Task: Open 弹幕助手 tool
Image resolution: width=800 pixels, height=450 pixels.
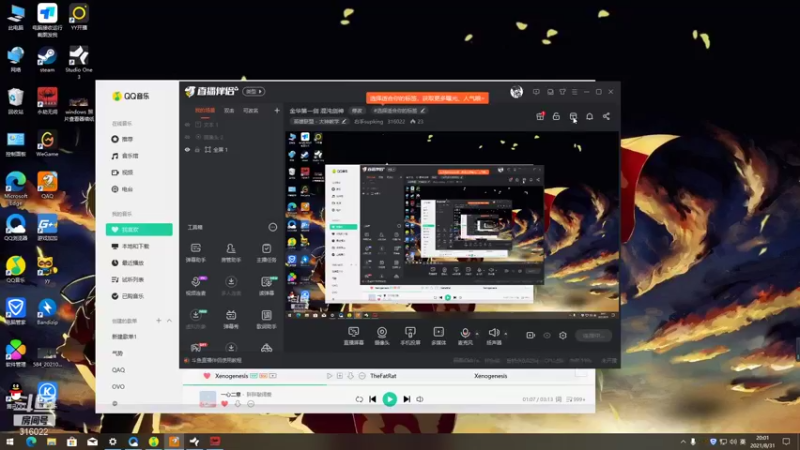Action: (196, 253)
